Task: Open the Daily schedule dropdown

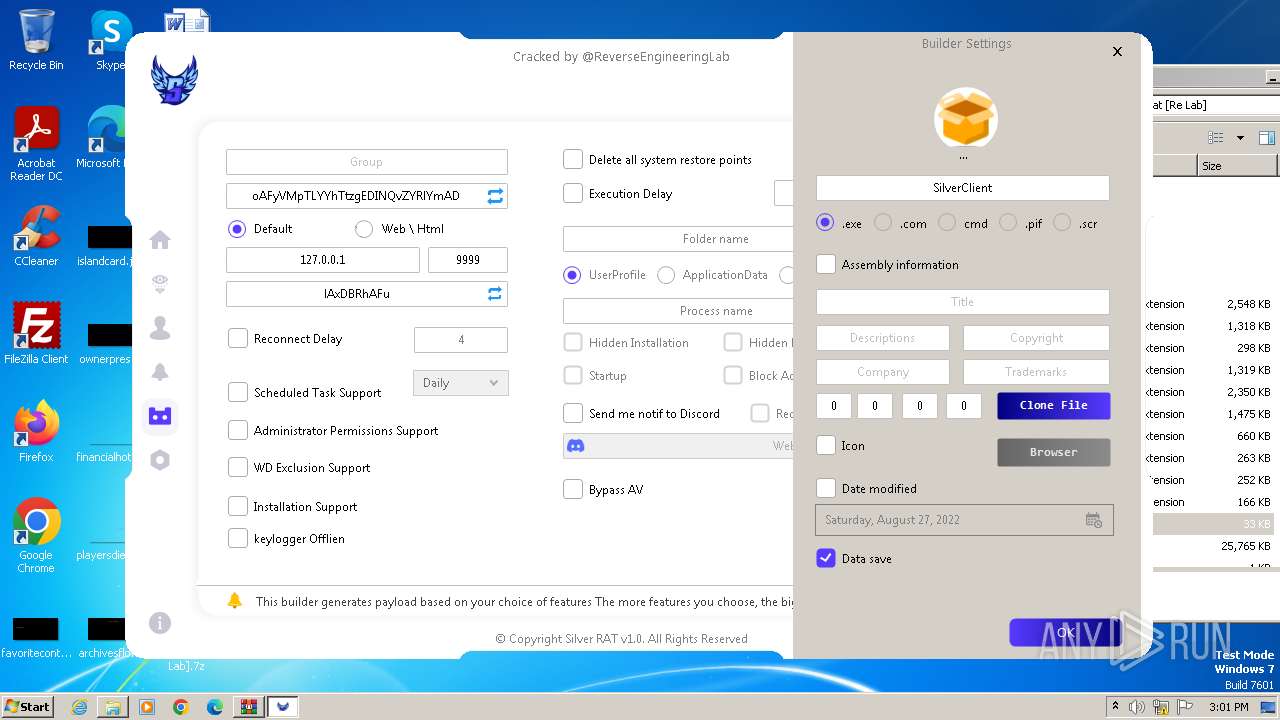Action: point(461,383)
